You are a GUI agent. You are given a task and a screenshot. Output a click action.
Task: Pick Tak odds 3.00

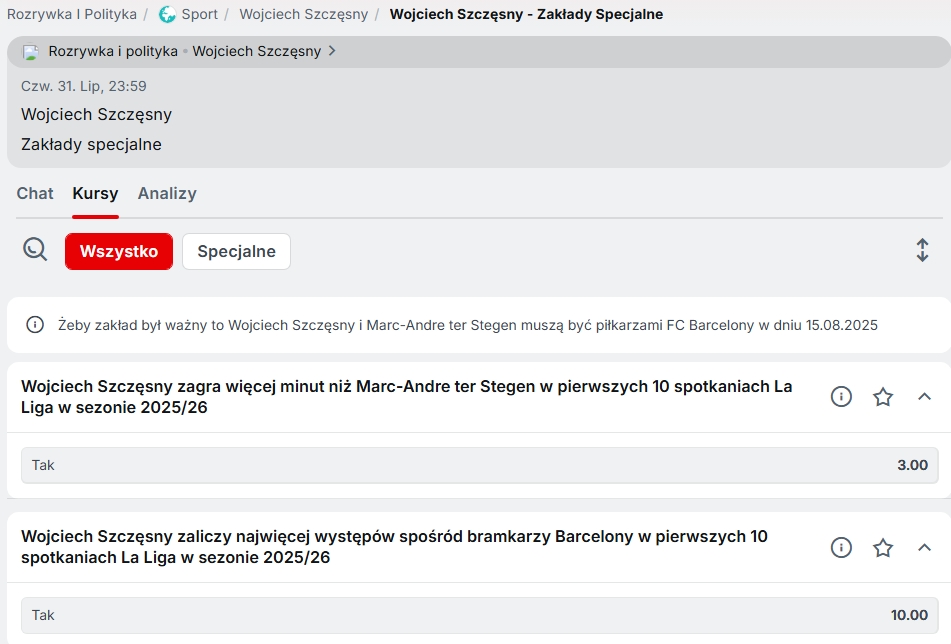point(480,465)
